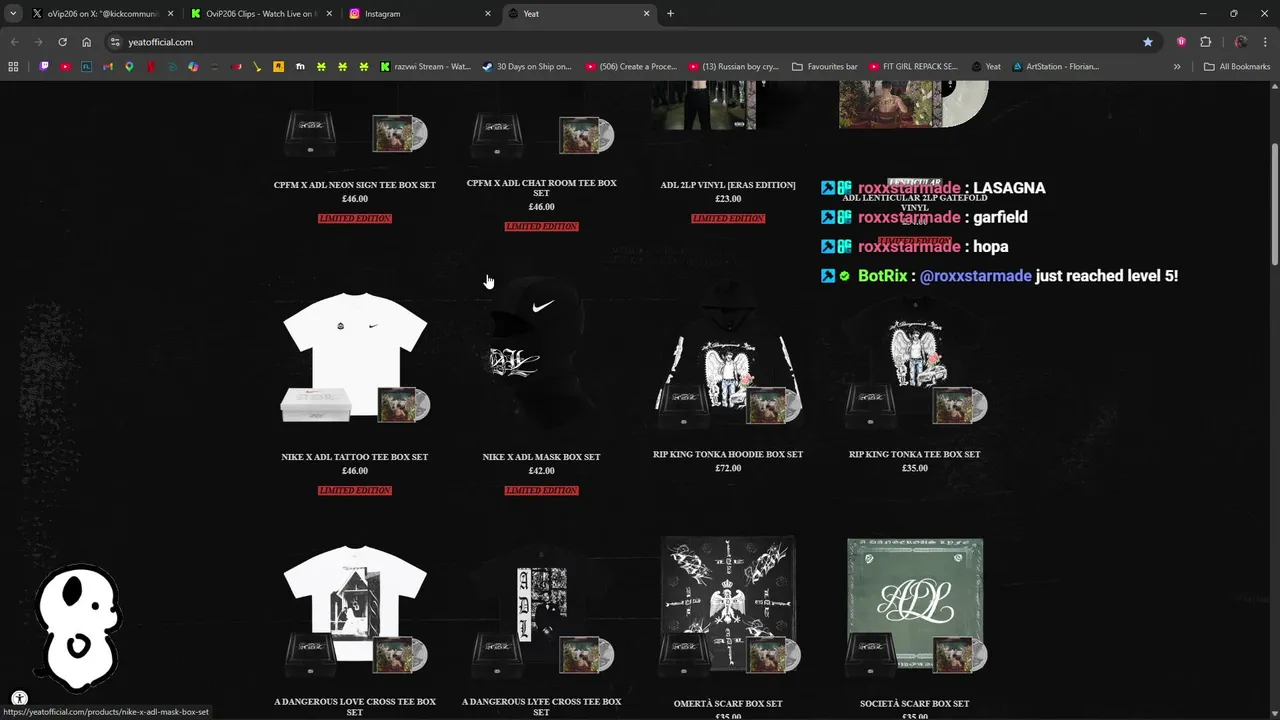Viewport: 1280px width, 720px height.
Task: Open the tab search dropdown
Action: tap(13, 14)
